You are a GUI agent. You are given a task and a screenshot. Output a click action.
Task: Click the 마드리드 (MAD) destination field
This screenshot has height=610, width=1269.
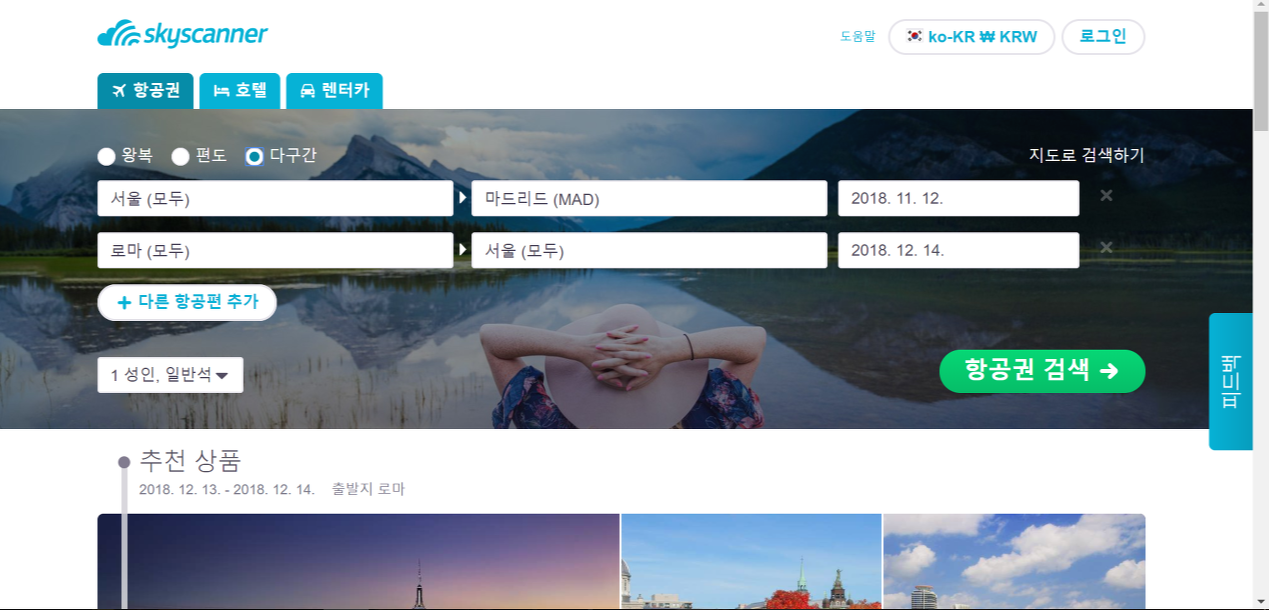(x=649, y=198)
